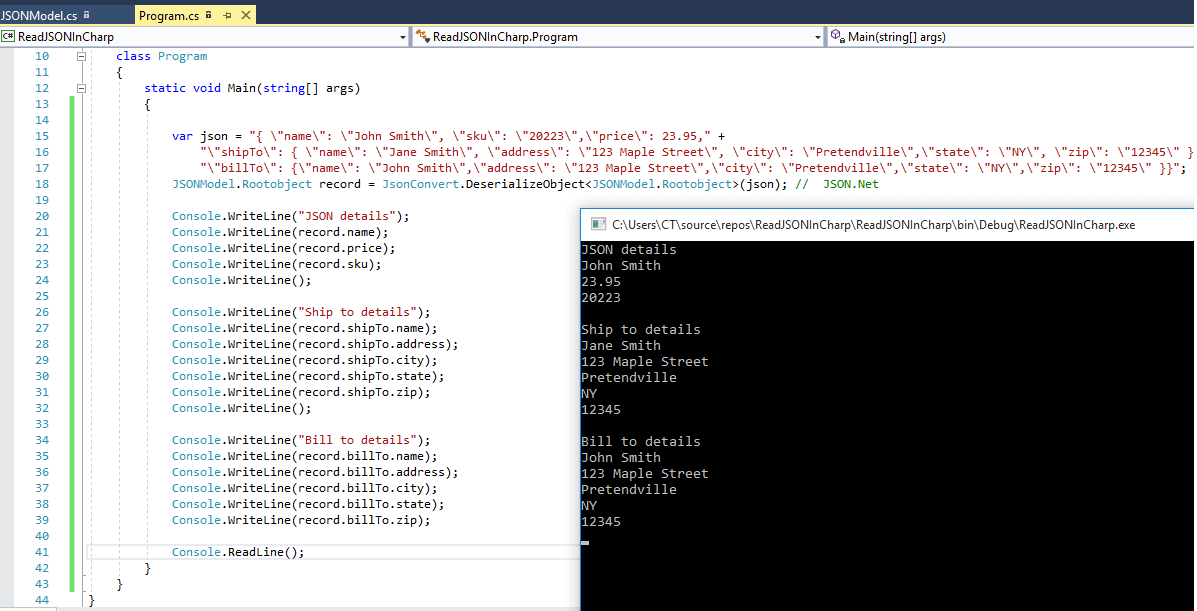Click the green change-tracking bar beside line 15
The image size is (1197, 611).
click(x=70, y=135)
